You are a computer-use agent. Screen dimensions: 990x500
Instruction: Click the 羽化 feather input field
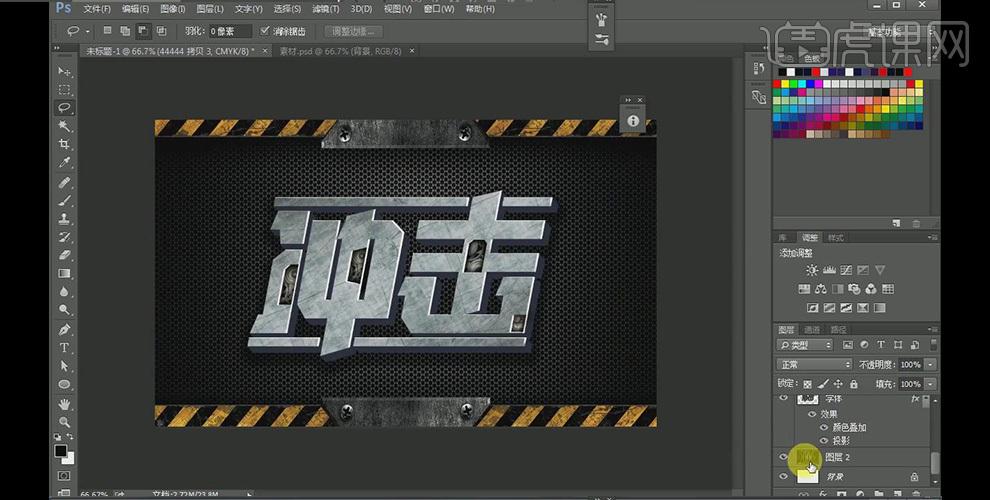[x=230, y=31]
